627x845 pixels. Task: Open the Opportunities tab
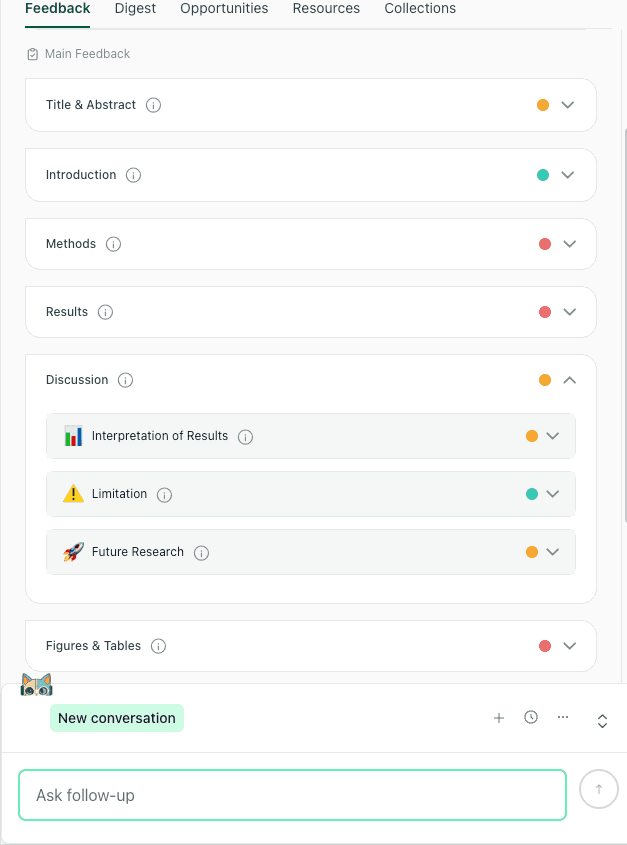tap(223, 8)
